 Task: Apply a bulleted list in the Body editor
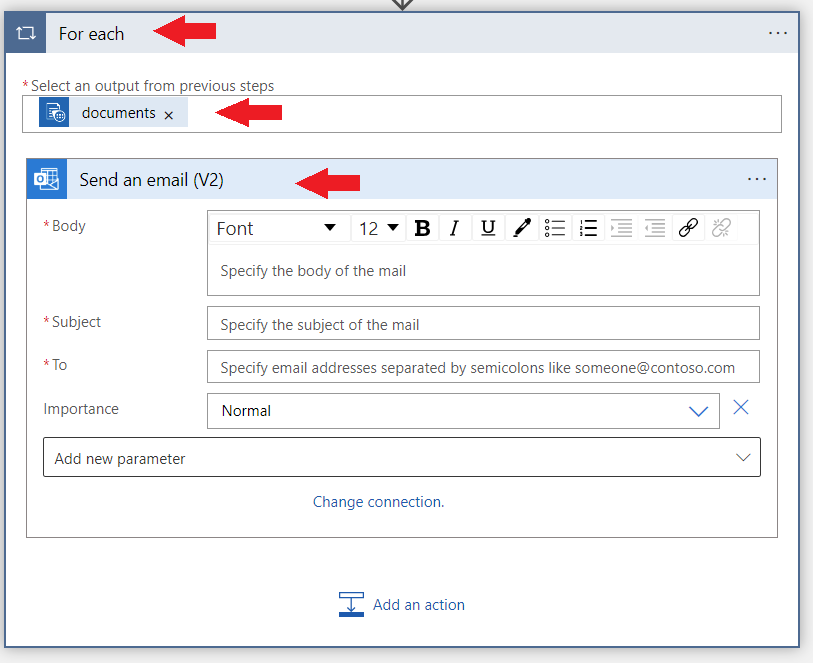pos(554,228)
